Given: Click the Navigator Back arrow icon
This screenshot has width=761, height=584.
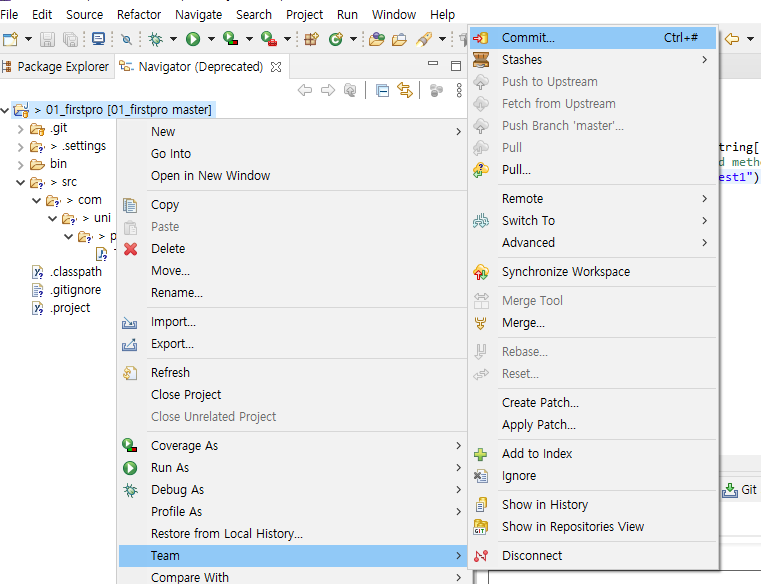Looking at the screenshot, I should point(305,90).
